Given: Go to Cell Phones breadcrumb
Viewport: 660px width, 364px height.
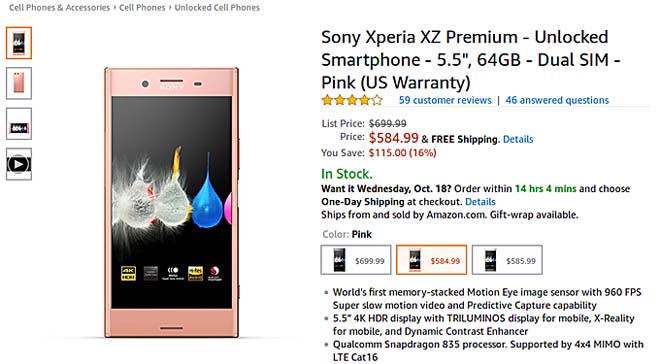Looking at the screenshot, I should 142,8.
